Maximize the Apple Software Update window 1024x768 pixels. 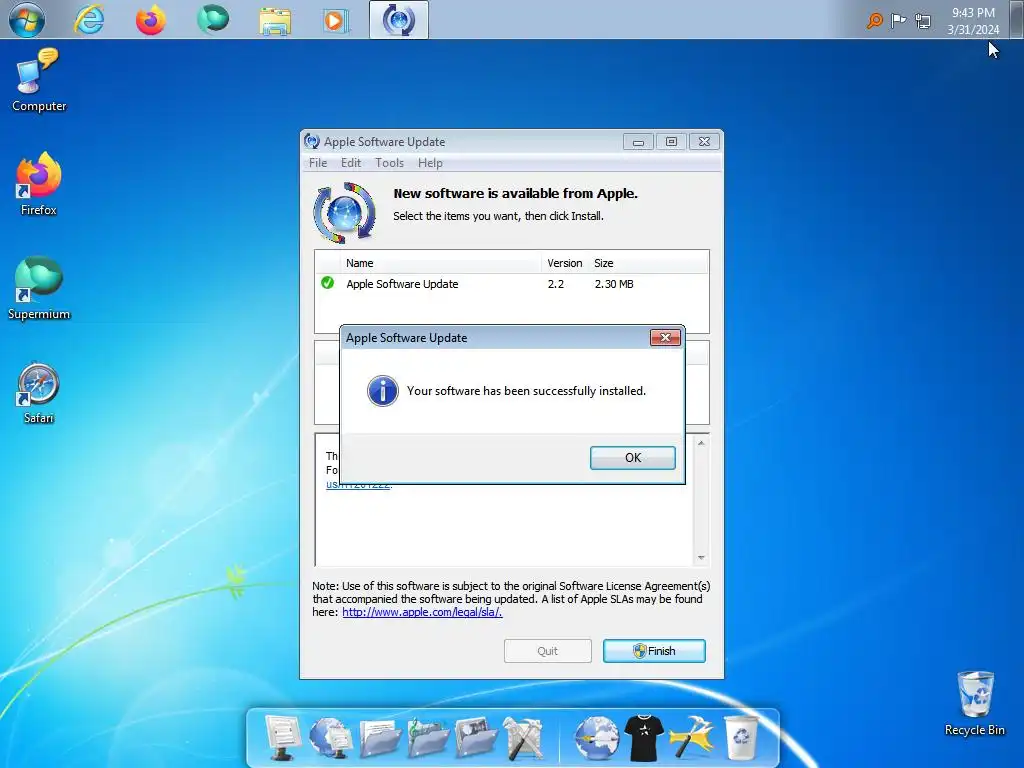point(671,142)
